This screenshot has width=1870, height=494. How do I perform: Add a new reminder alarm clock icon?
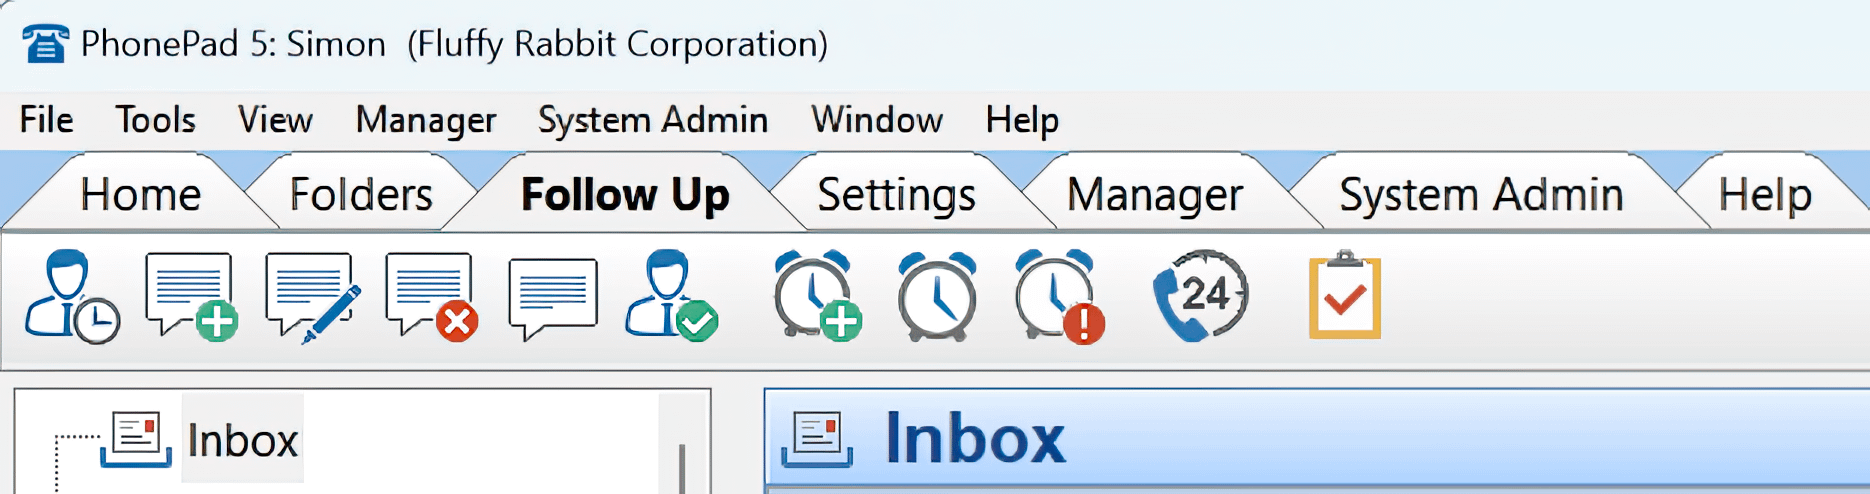817,296
